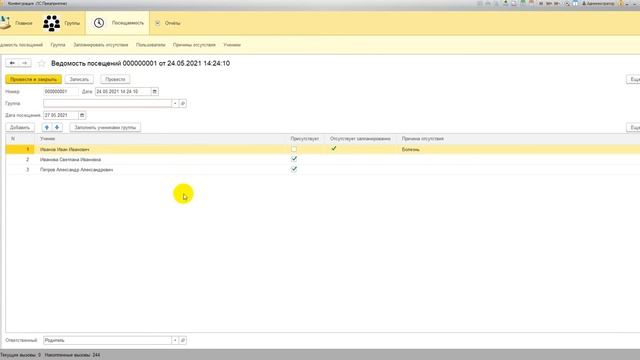This screenshot has width=640, height=360.
Task: Click Провести и закрыть button
Action: (33, 79)
